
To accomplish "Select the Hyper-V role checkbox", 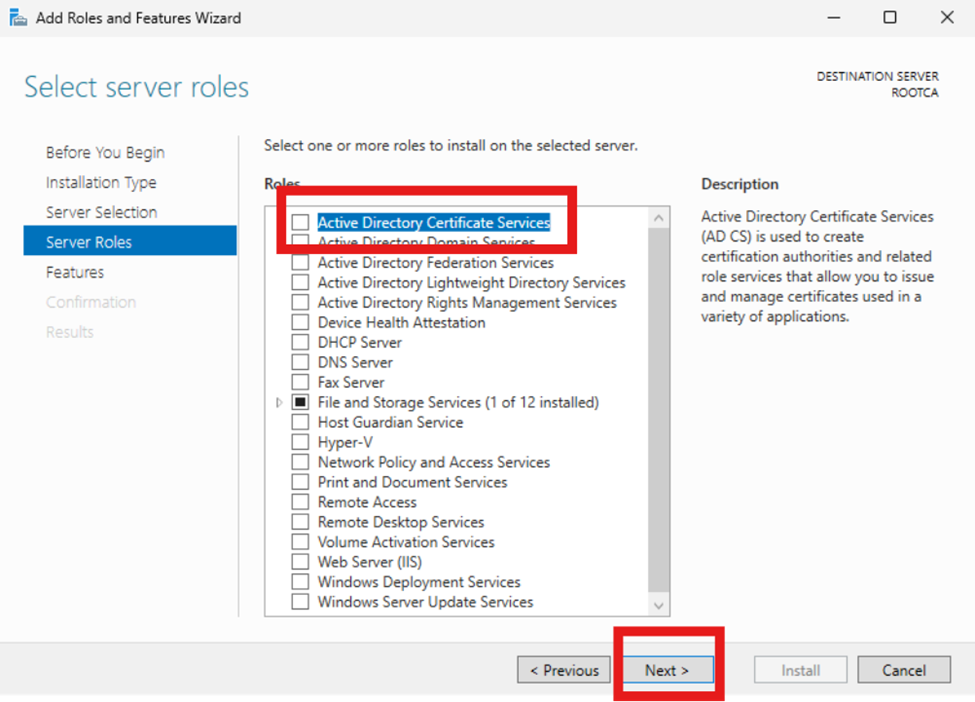I will 300,442.
